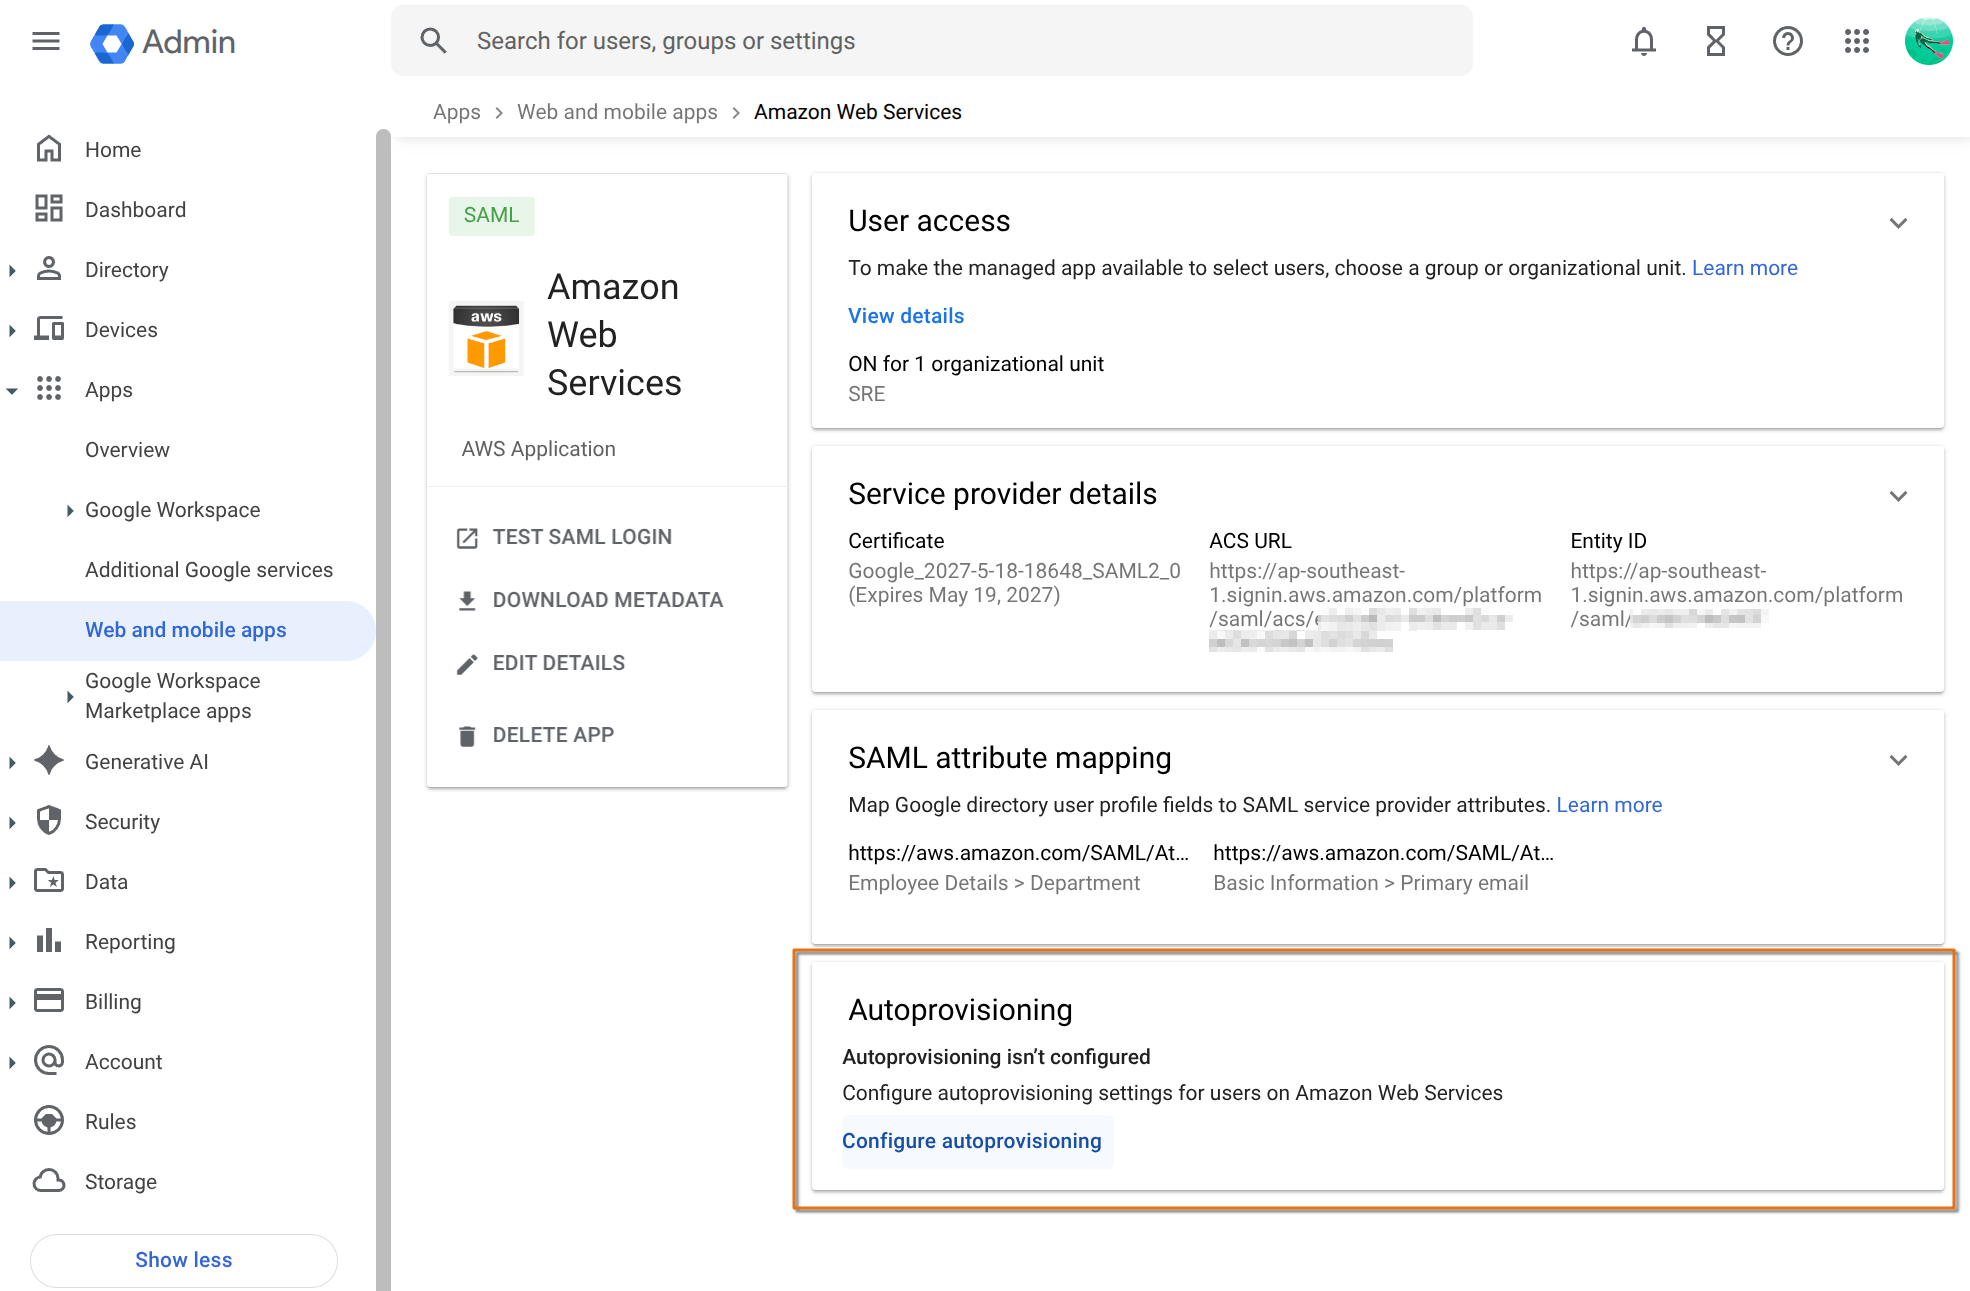Image resolution: width=1970 pixels, height=1291 pixels.
Task: Click Web and mobile apps breadcrumb
Action: [617, 112]
